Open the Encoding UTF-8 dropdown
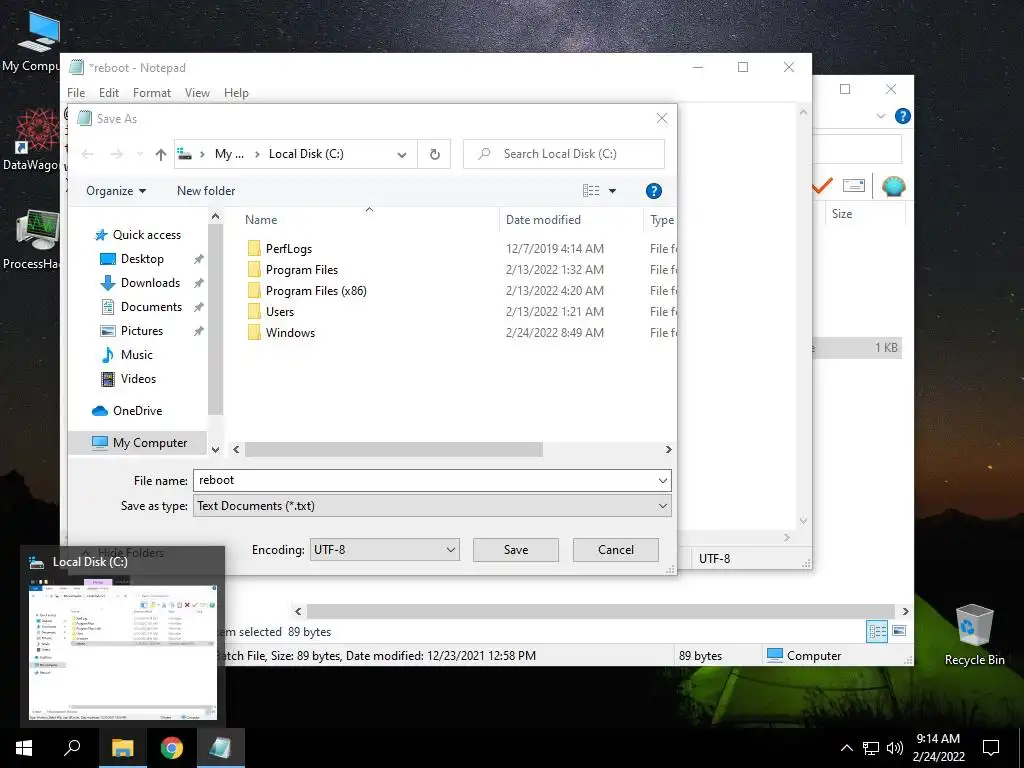 (385, 550)
